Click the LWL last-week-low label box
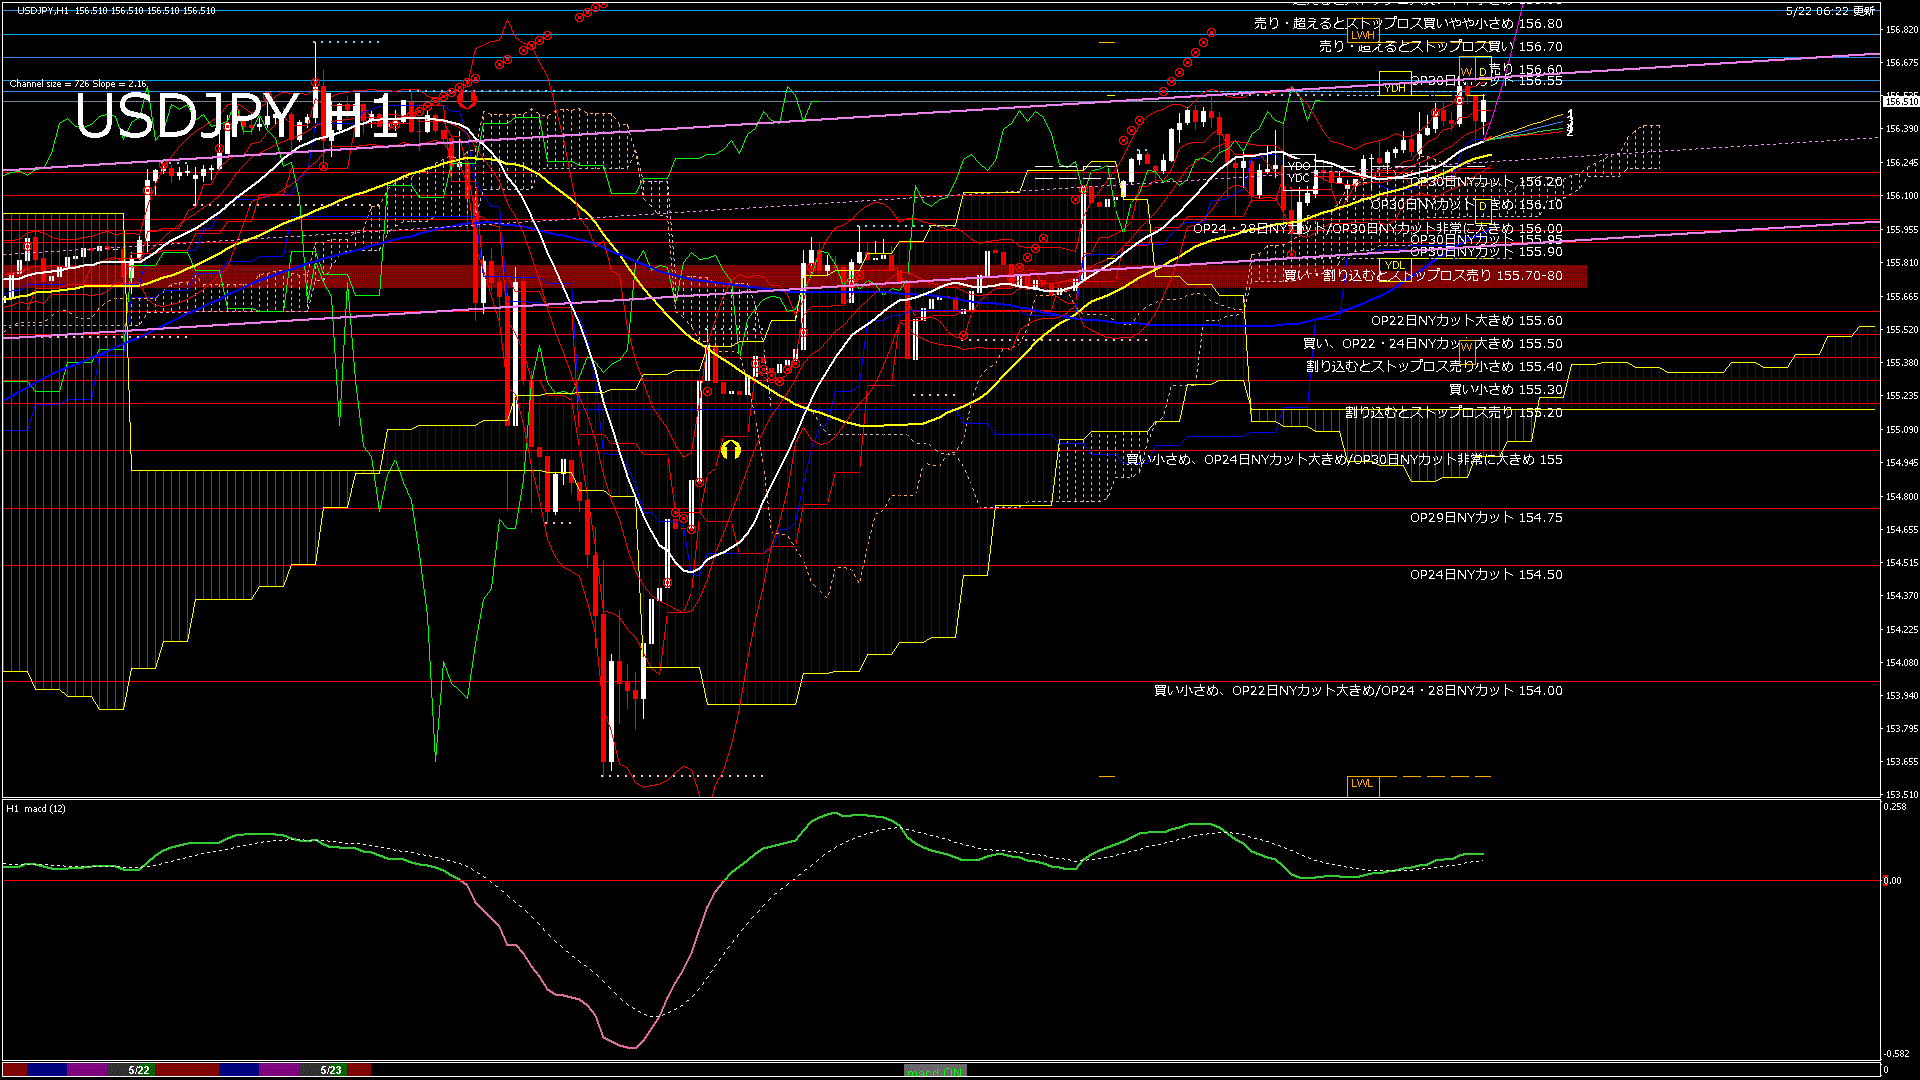 click(x=1362, y=783)
